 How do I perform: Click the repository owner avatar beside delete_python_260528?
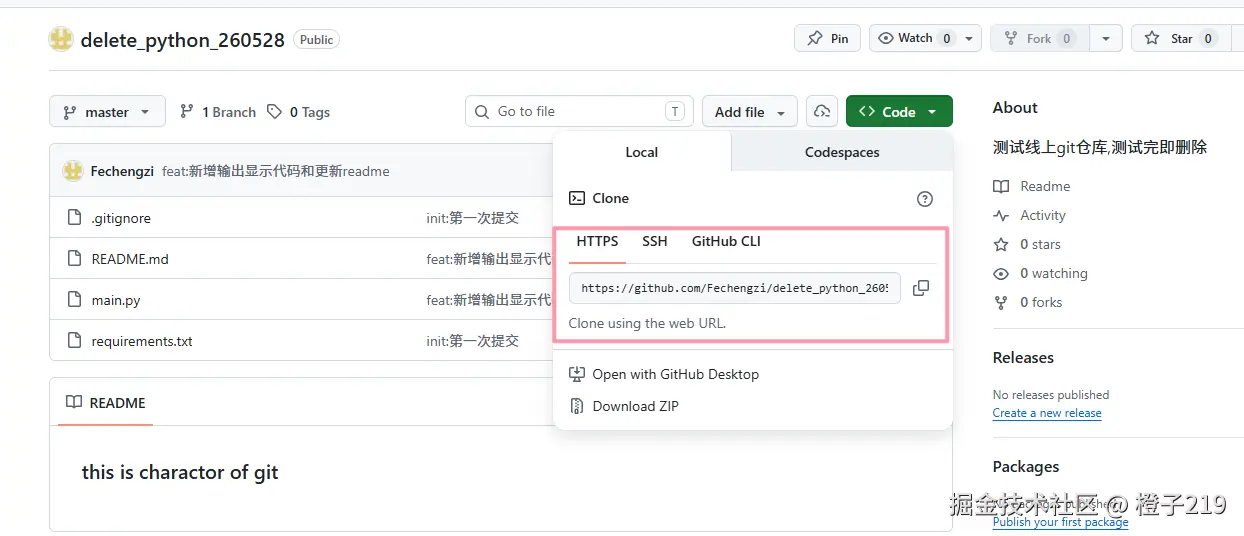pyautogui.click(x=61, y=39)
